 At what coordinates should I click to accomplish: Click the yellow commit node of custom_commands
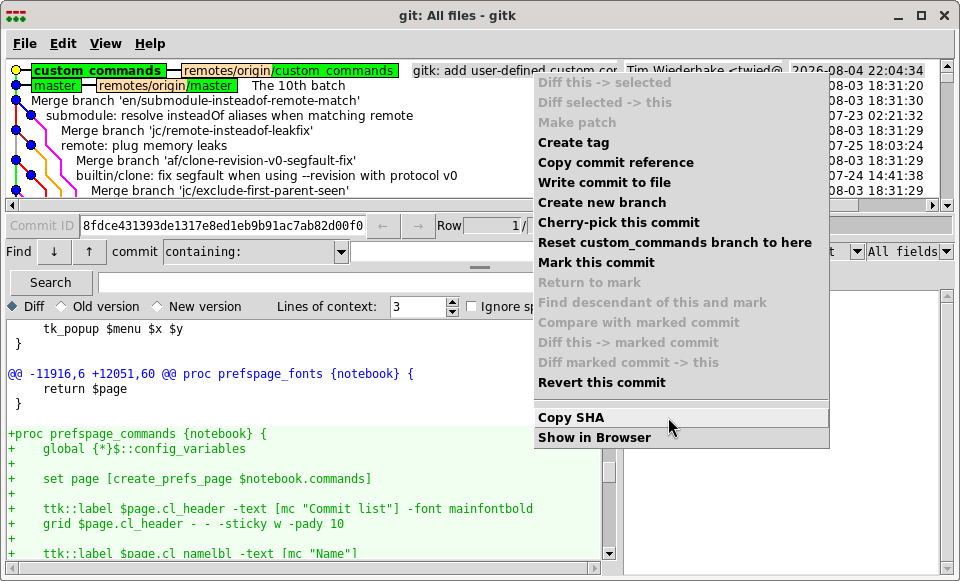[16, 70]
